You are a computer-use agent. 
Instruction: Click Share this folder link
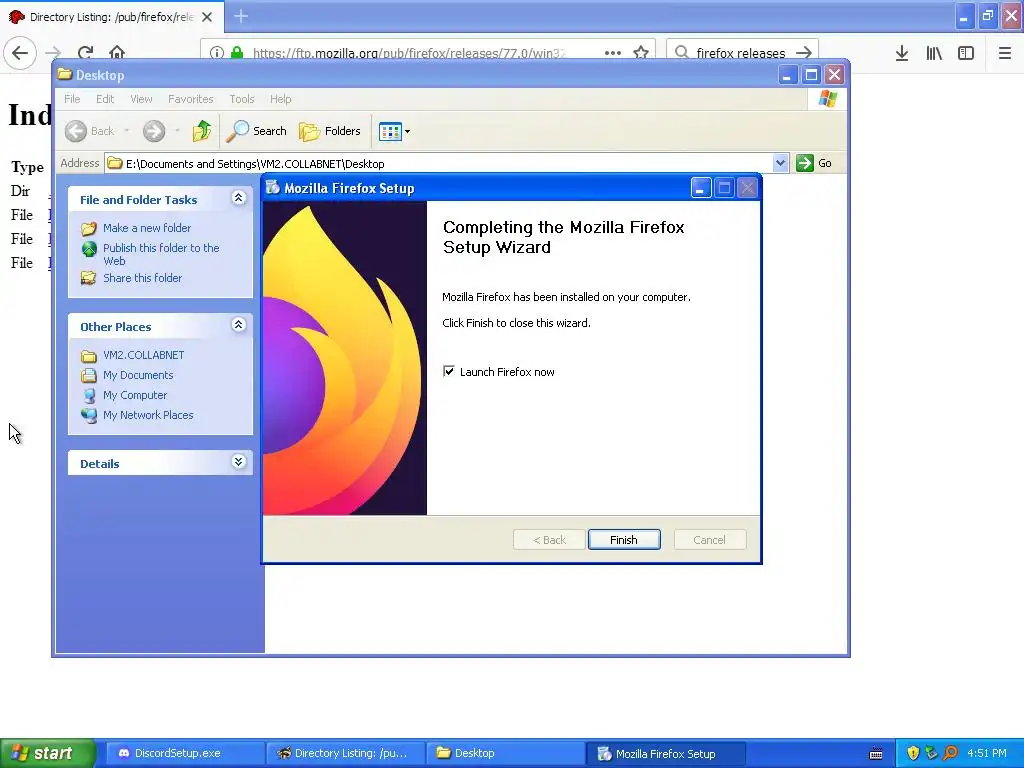(142, 278)
